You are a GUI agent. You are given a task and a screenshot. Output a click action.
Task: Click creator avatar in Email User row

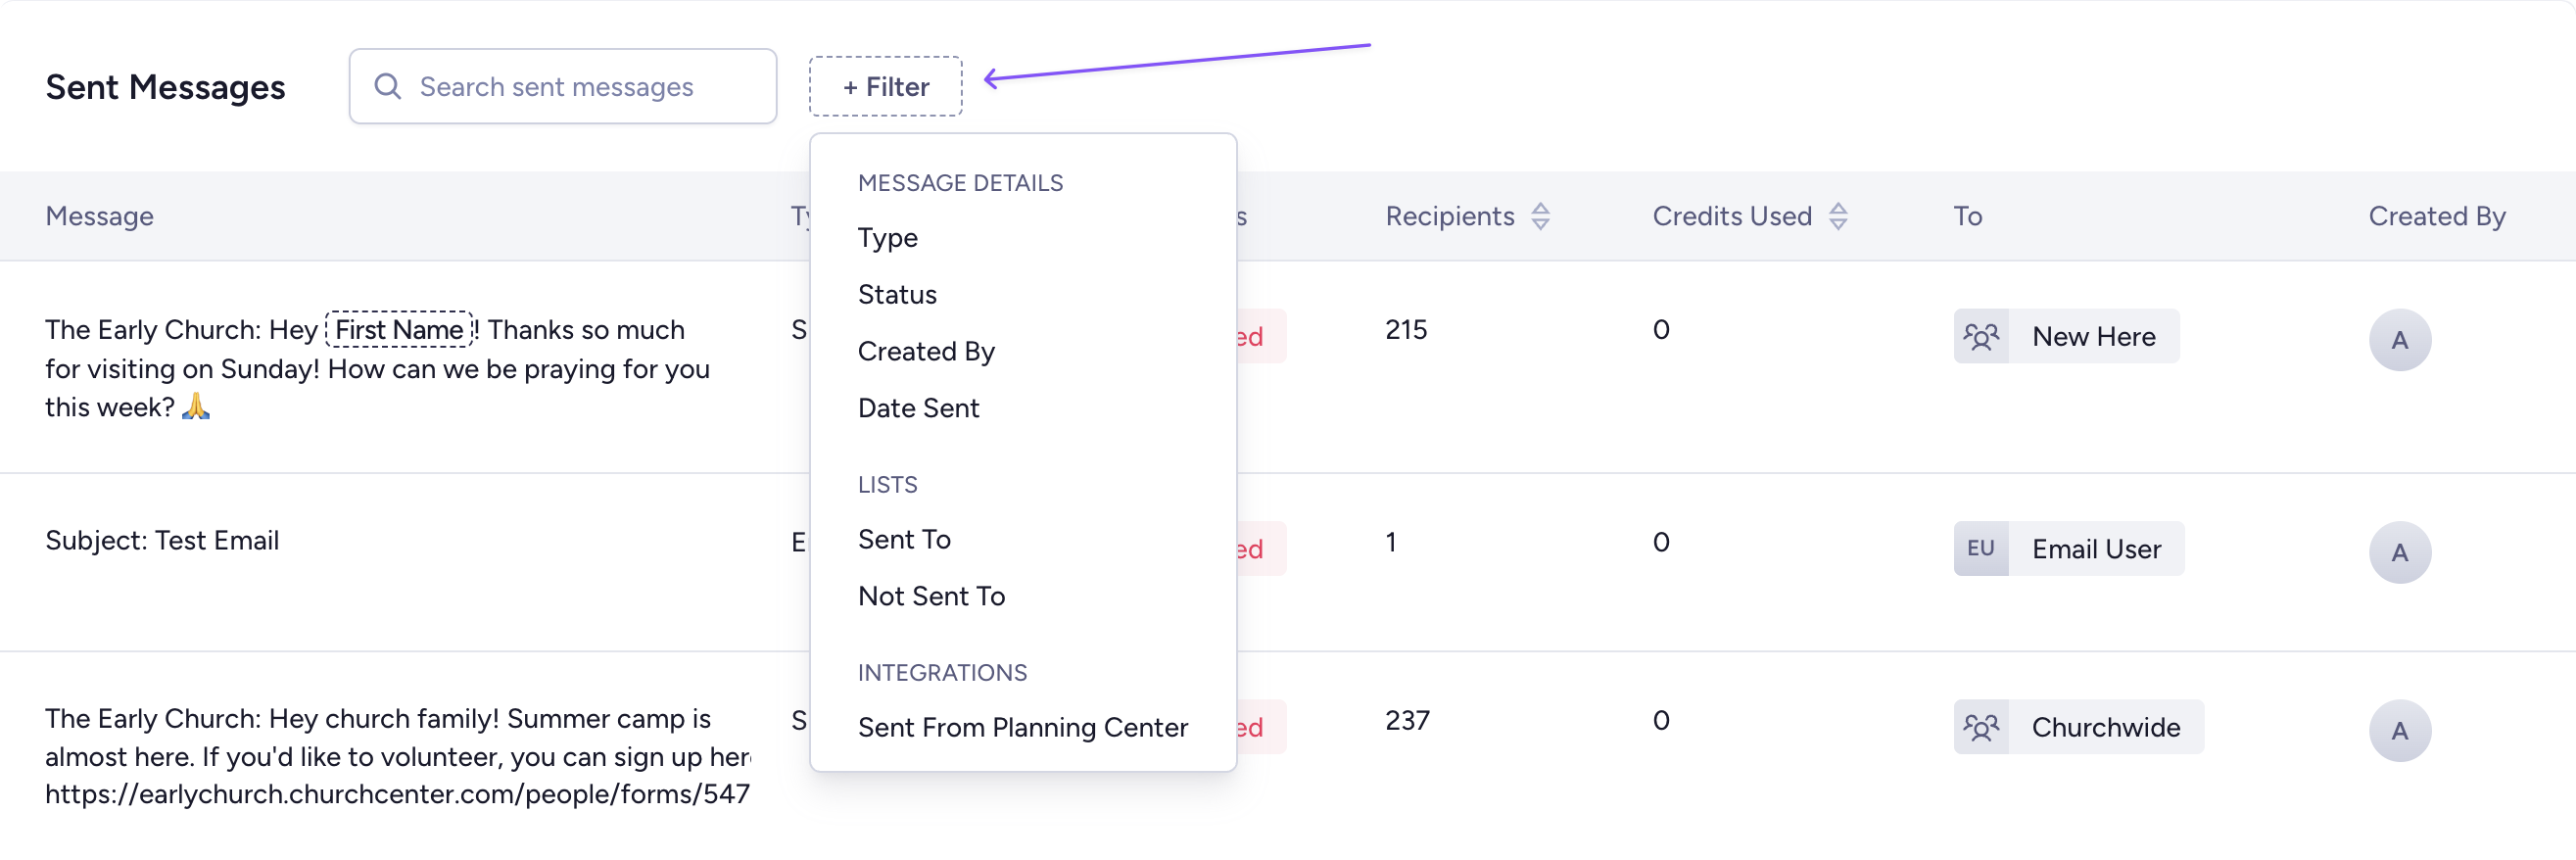(x=2399, y=553)
